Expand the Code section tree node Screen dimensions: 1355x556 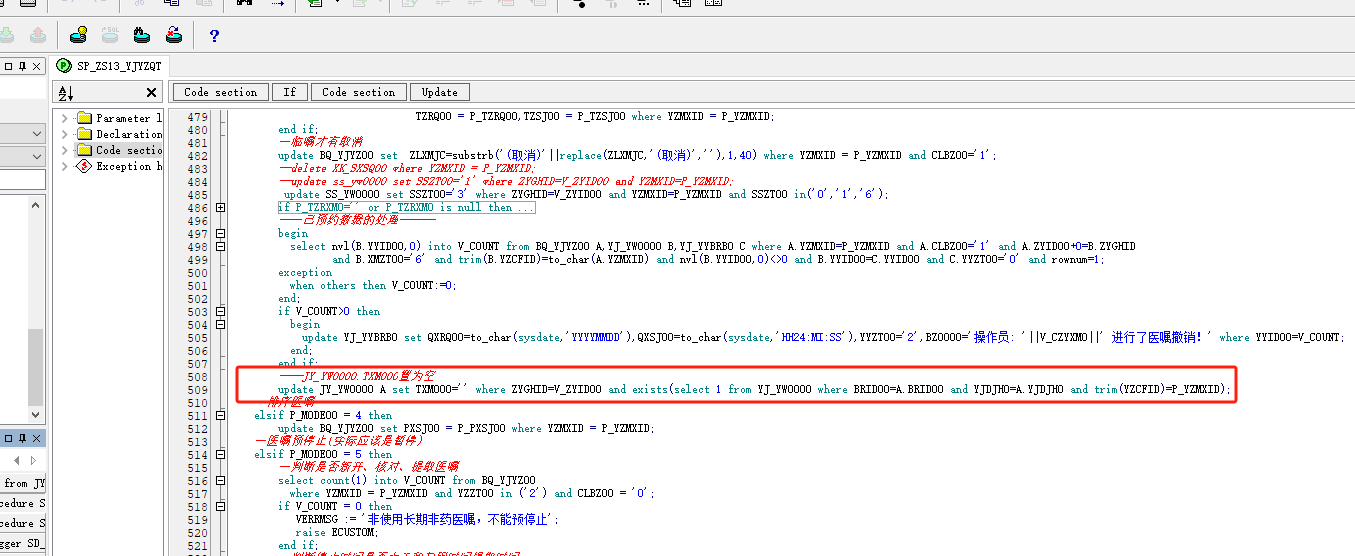coord(65,150)
